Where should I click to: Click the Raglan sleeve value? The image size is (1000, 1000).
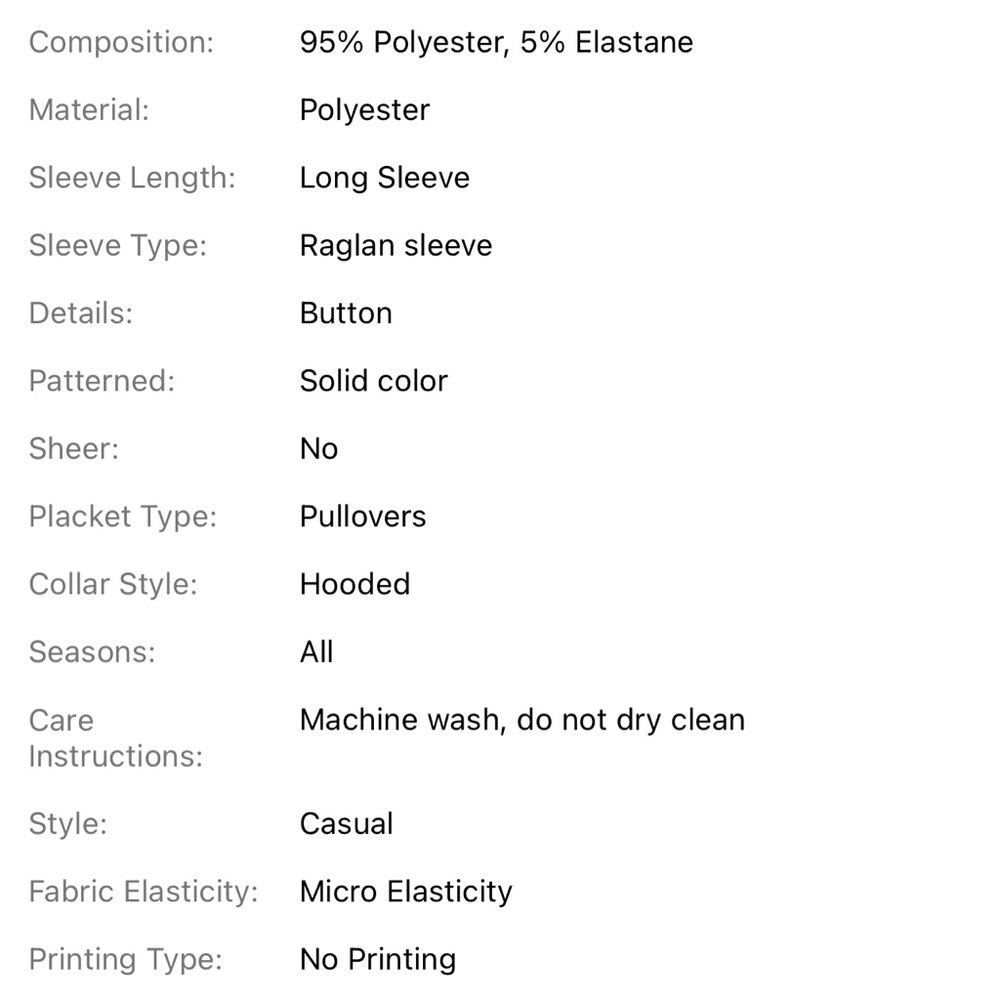396,246
